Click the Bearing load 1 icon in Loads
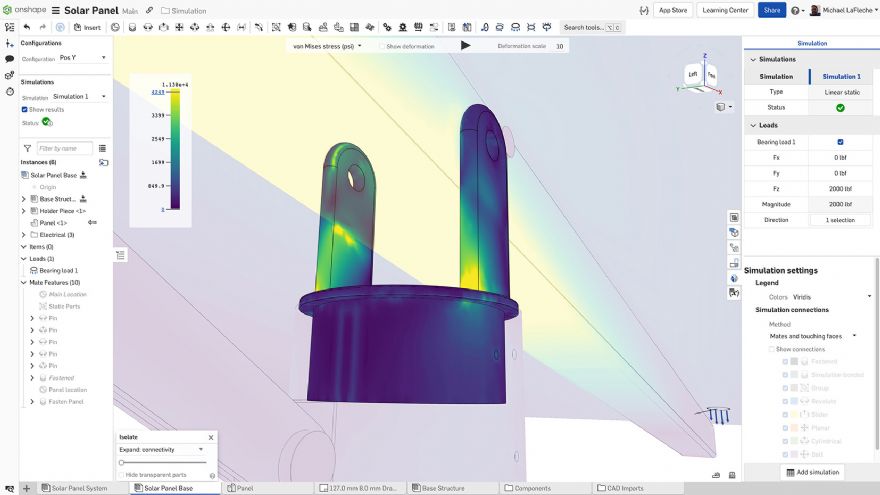880x495 pixels. tap(34, 271)
